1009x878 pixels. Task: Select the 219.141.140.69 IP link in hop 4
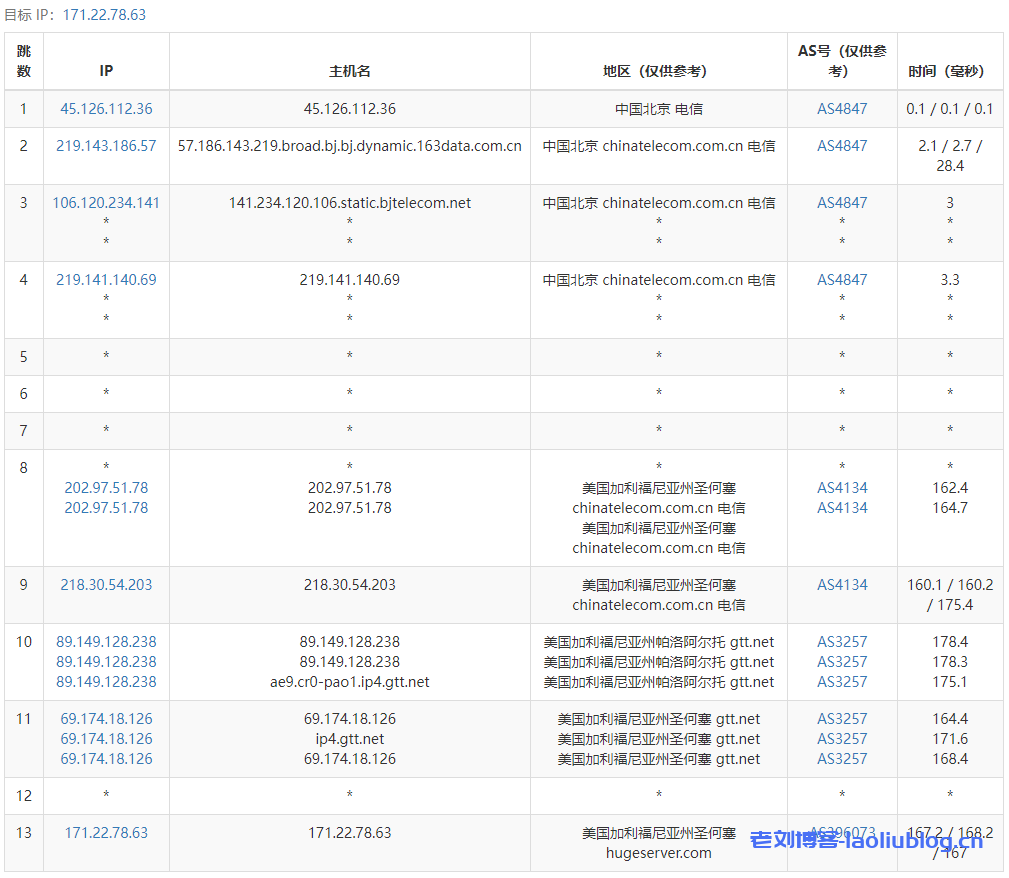click(x=106, y=280)
